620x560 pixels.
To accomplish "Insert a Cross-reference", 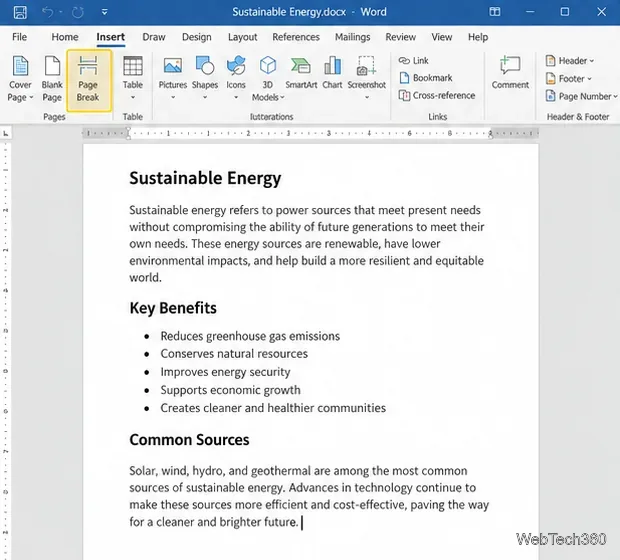I will 437,95.
